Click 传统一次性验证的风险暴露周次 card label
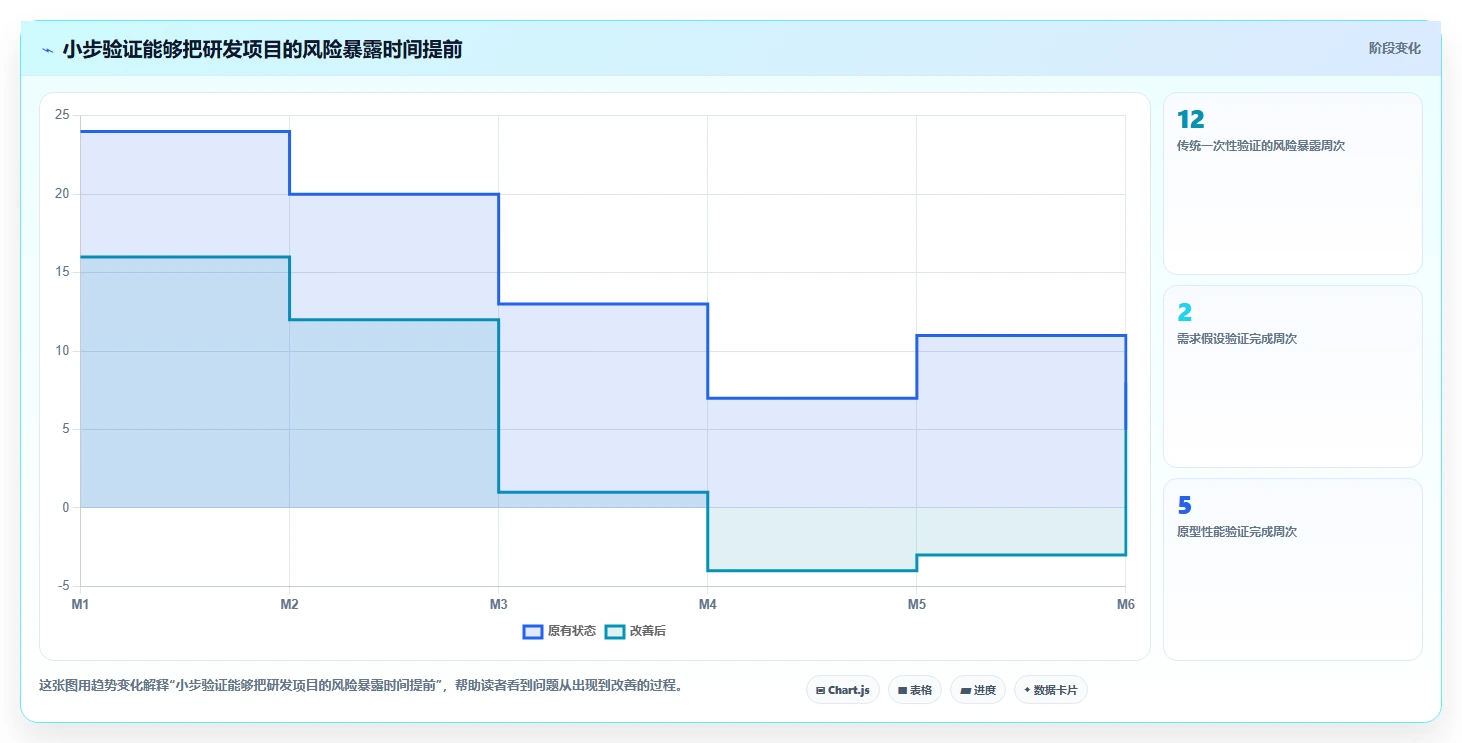Screen dimensions: 1462x743 point(1261,146)
